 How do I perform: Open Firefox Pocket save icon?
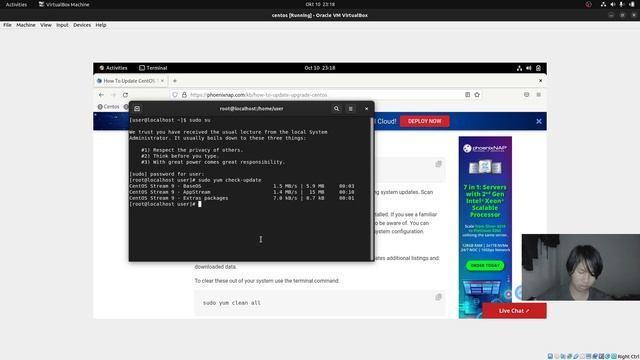527,95
